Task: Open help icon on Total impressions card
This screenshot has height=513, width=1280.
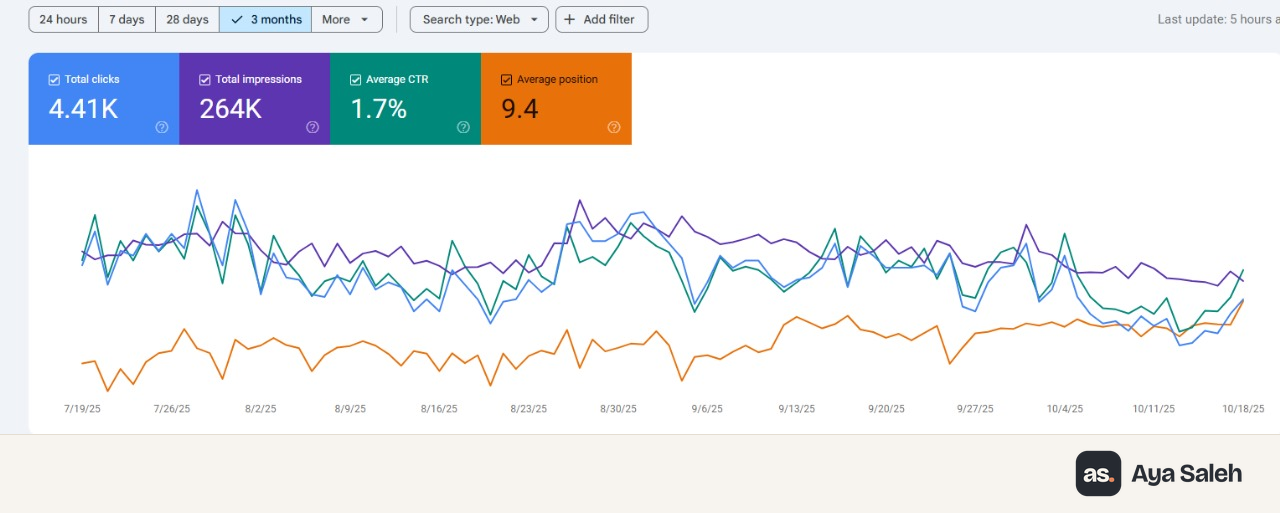Action: click(x=312, y=127)
